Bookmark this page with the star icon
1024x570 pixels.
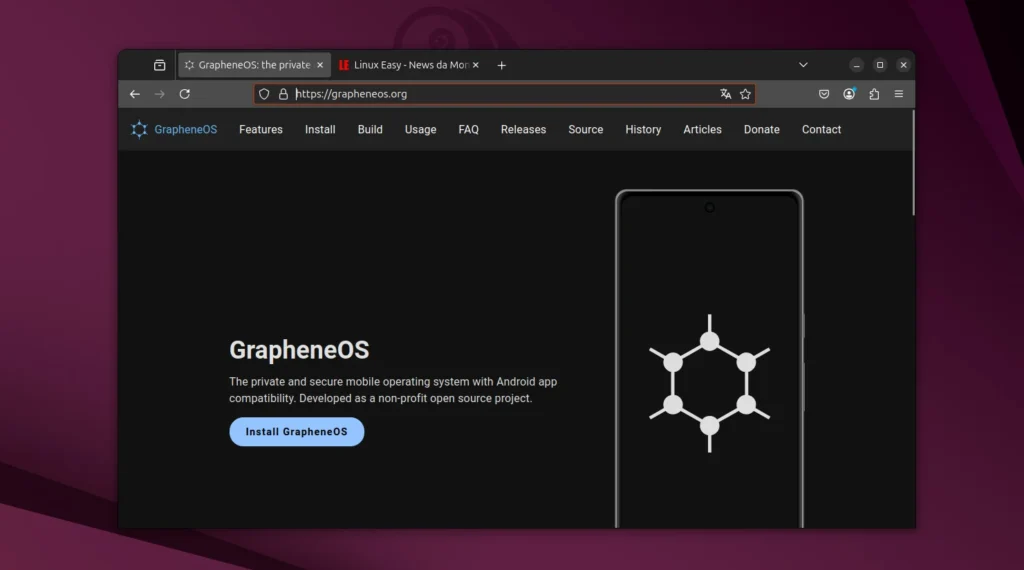[x=745, y=94]
